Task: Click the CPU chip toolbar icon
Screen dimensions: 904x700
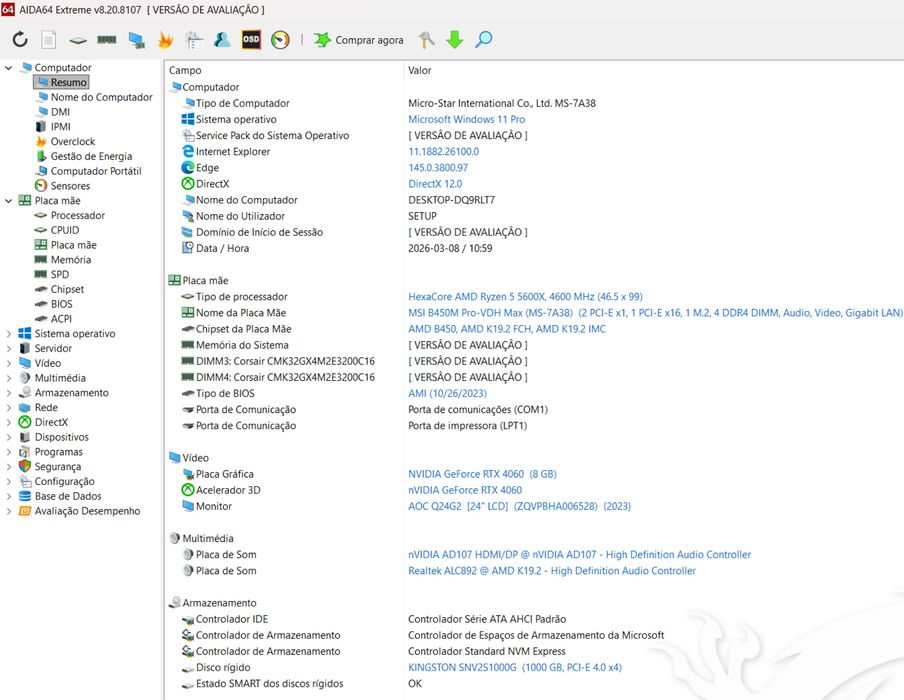Action: coord(78,40)
